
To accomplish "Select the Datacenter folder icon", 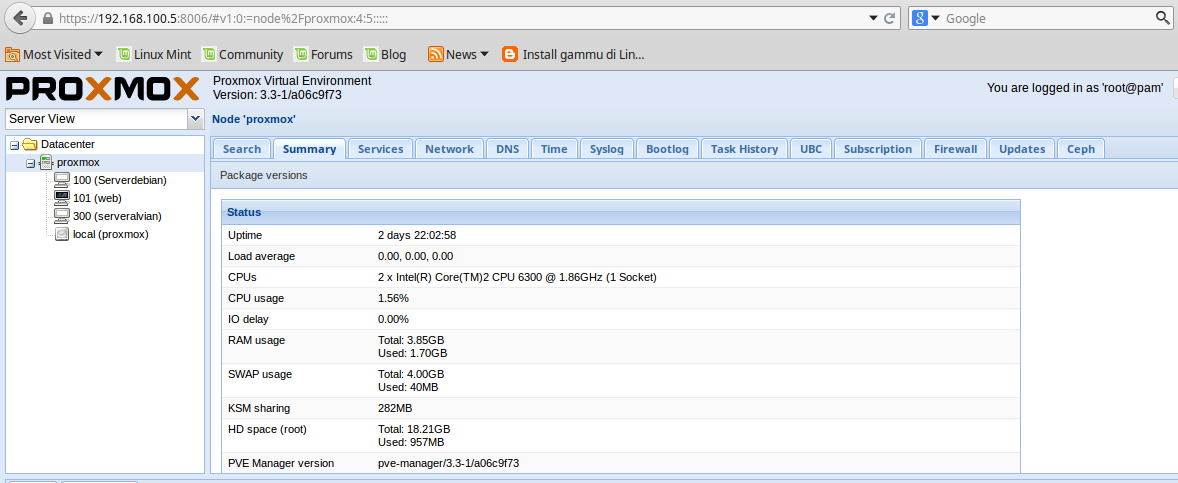I will (30, 144).
